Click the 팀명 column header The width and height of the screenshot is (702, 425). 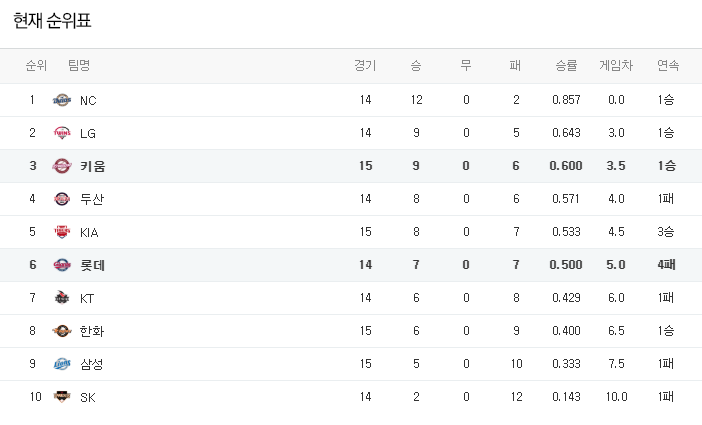[x=79, y=66]
